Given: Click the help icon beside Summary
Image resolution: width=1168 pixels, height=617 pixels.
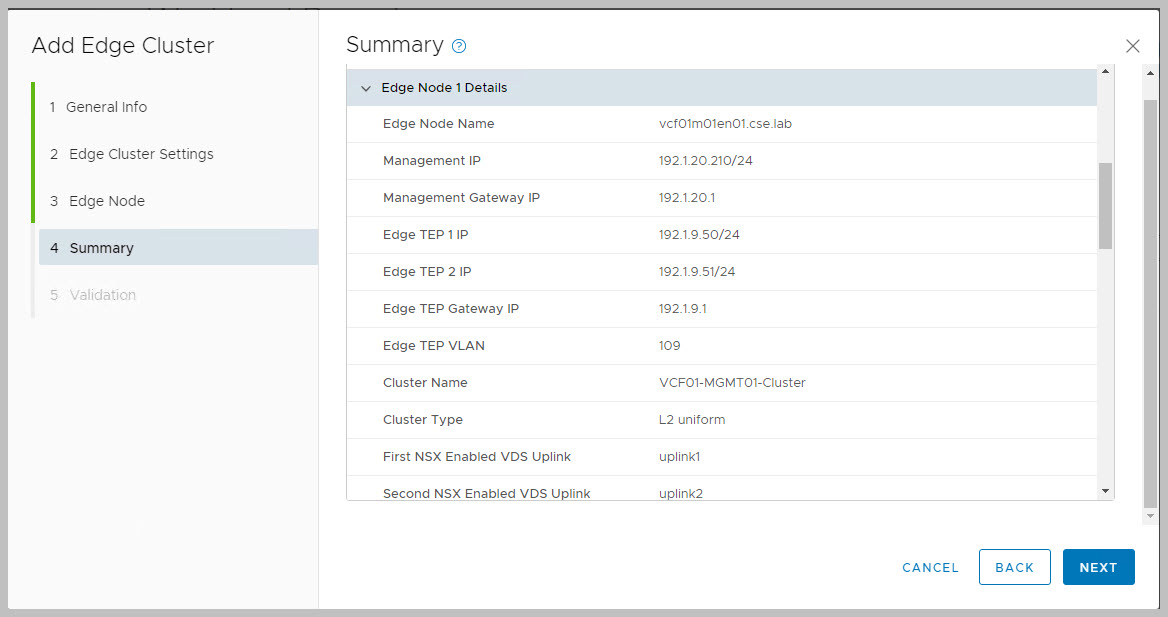Looking at the screenshot, I should [459, 46].
